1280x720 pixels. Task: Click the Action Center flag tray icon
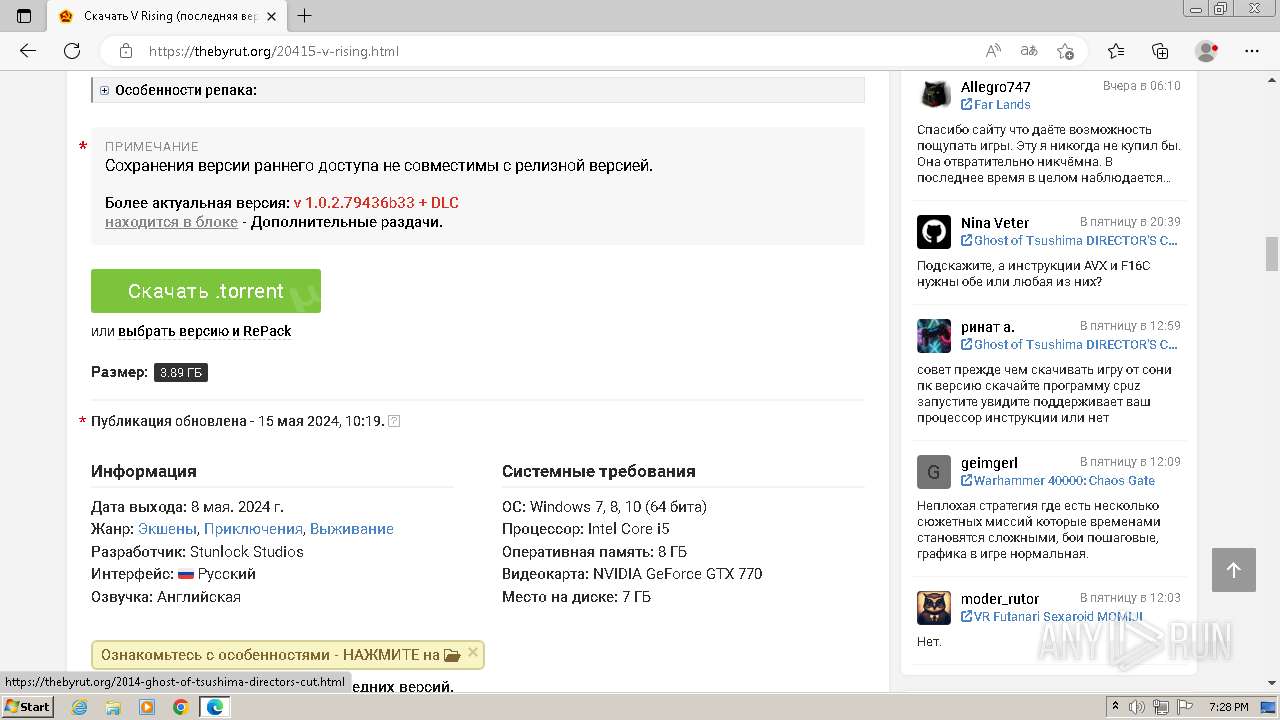point(1187,707)
